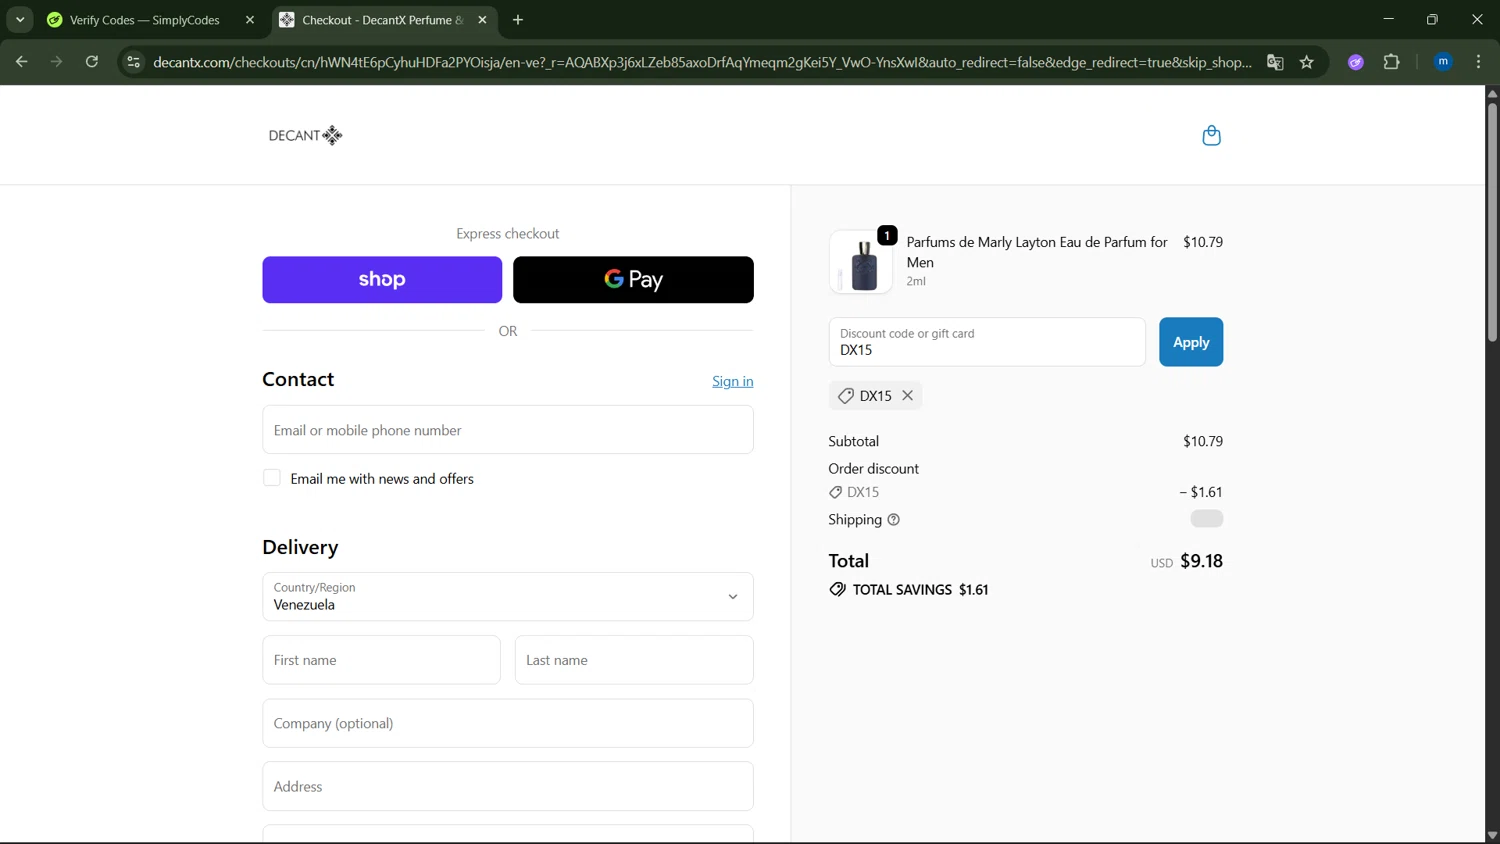Close the Verify Codes SimplyCodes tab
This screenshot has width=1500, height=844.
250,20
